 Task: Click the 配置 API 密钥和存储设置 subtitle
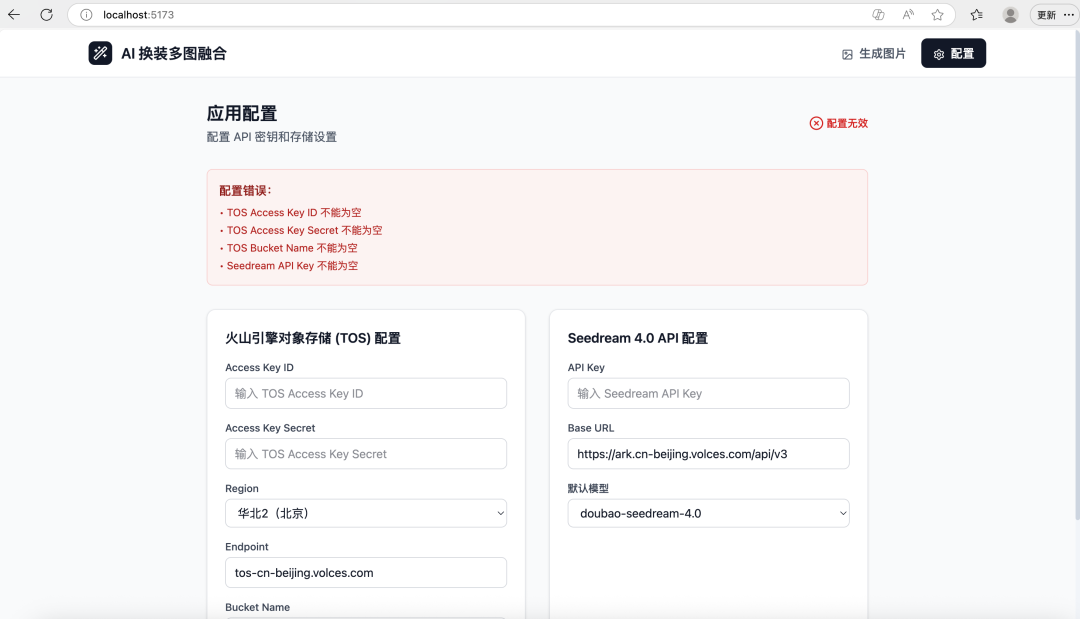271,137
